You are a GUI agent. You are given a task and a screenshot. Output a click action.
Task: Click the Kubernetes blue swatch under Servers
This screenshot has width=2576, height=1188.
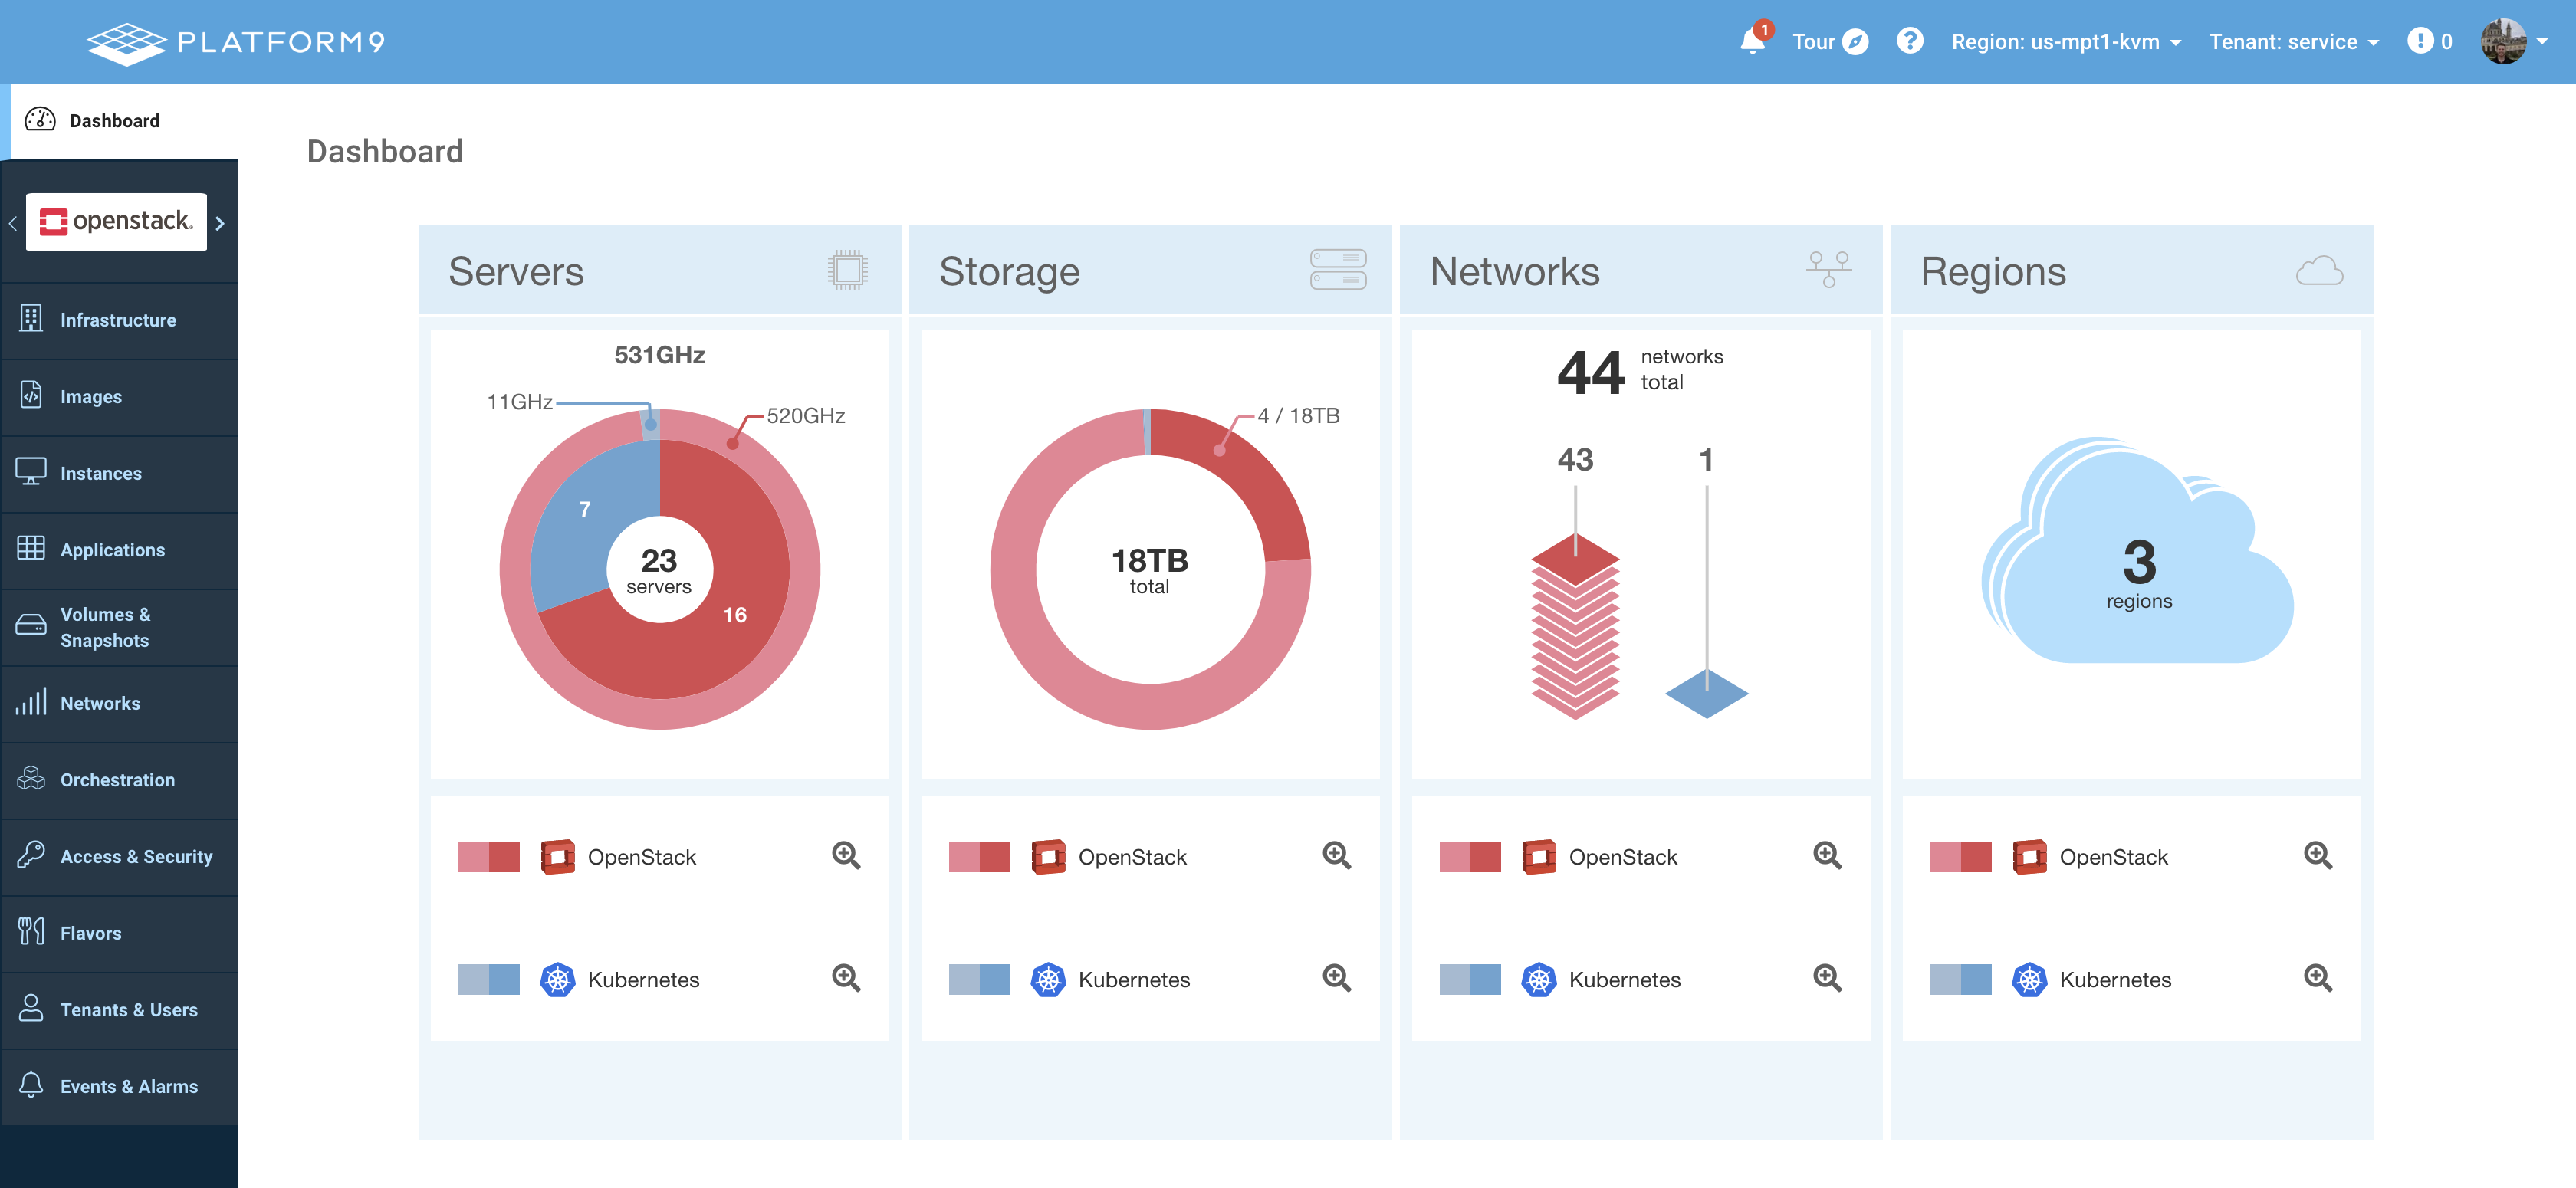(489, 979)
